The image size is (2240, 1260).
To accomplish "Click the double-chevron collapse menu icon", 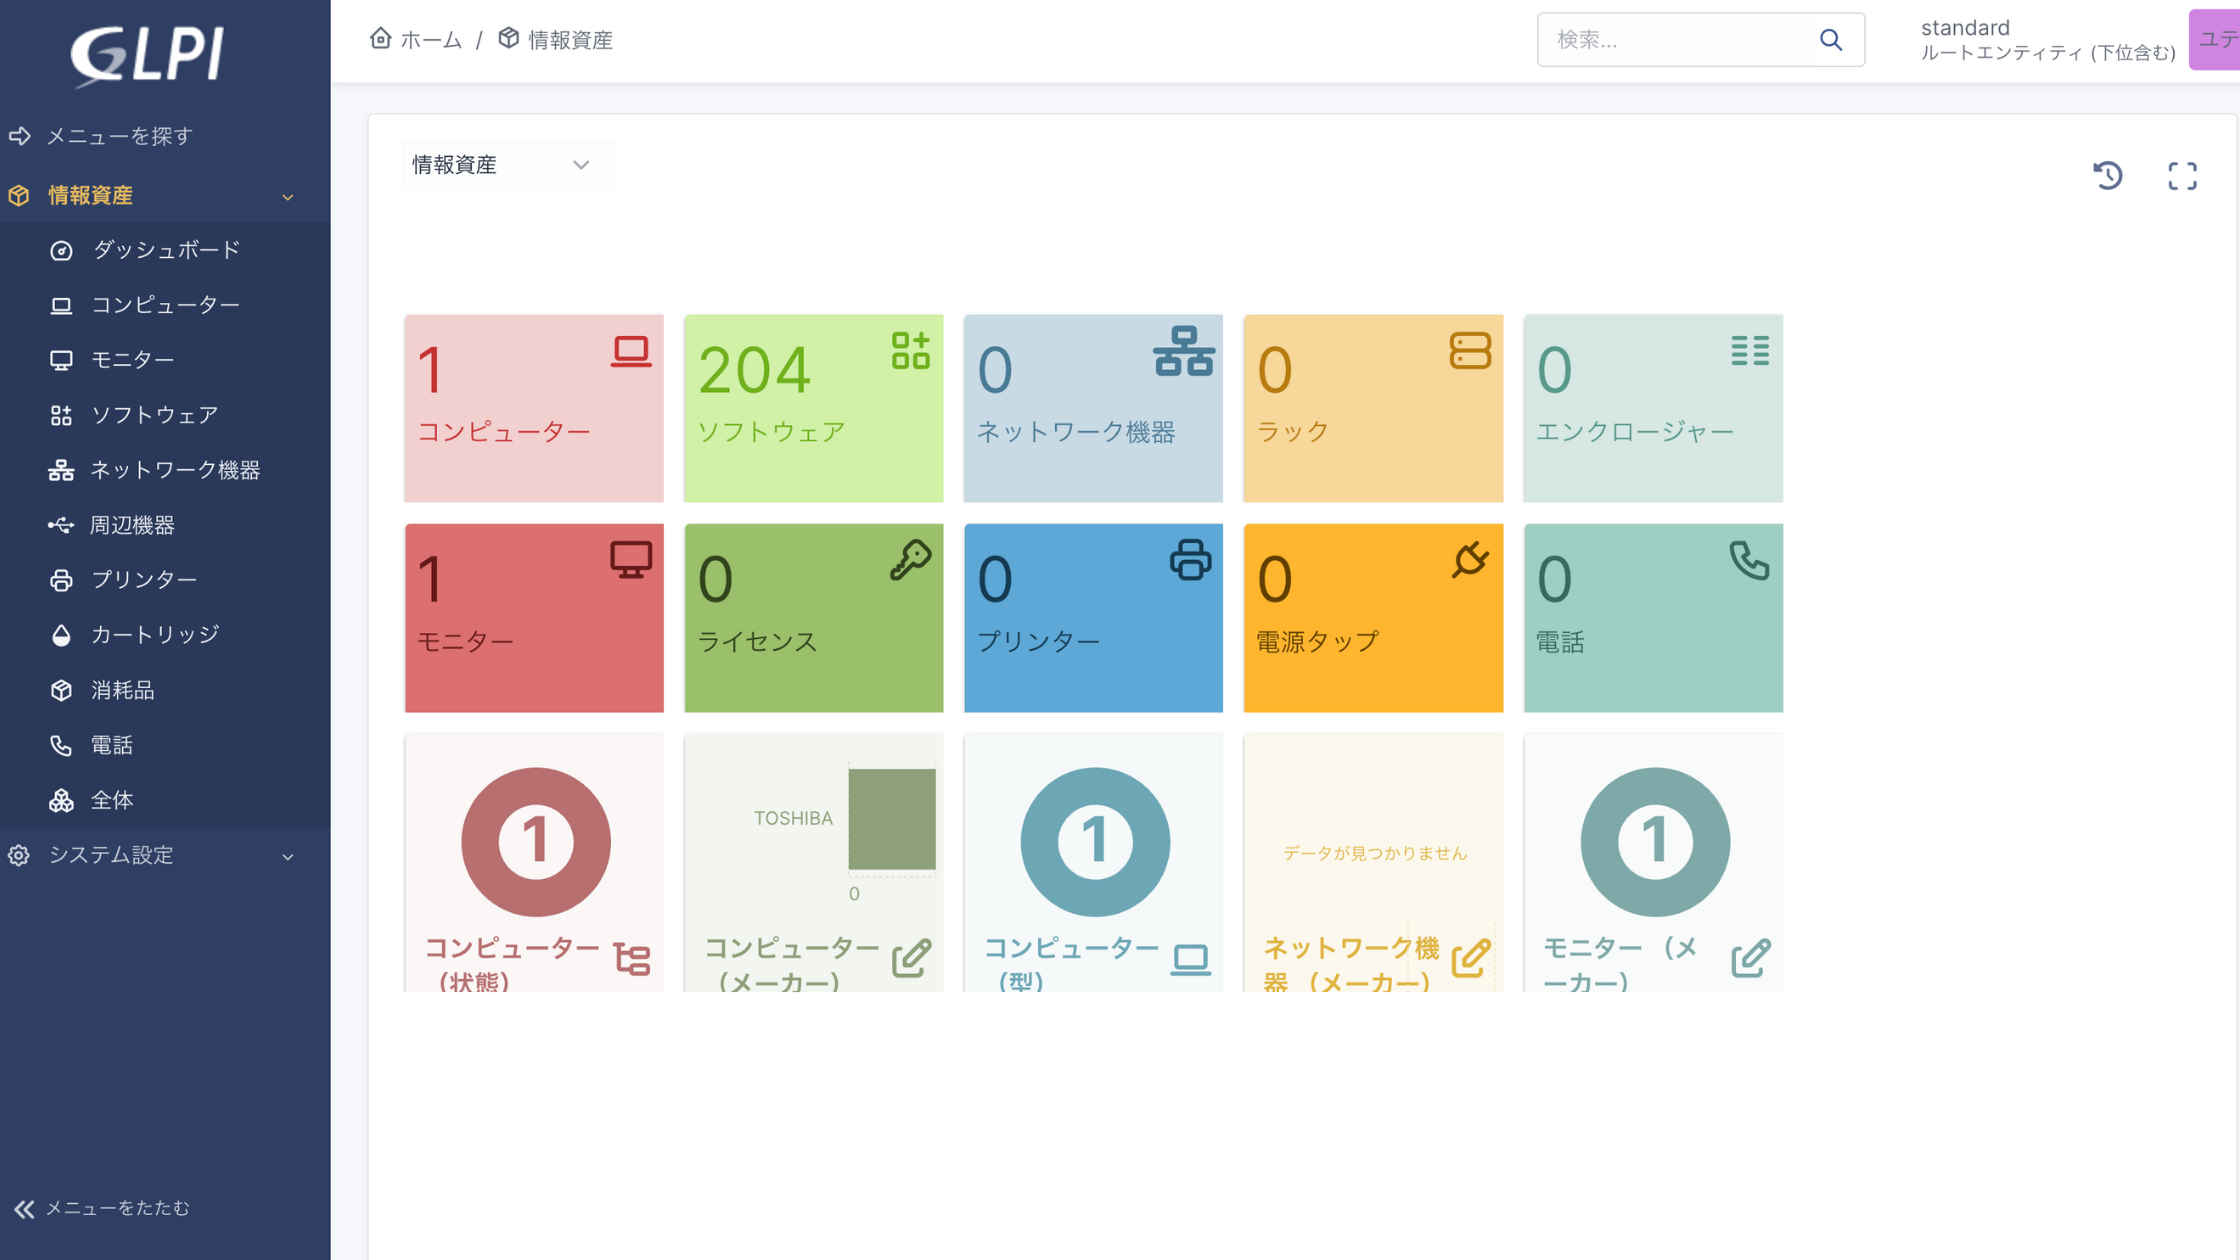I will pyautogui.click(x=24, y=1209).
